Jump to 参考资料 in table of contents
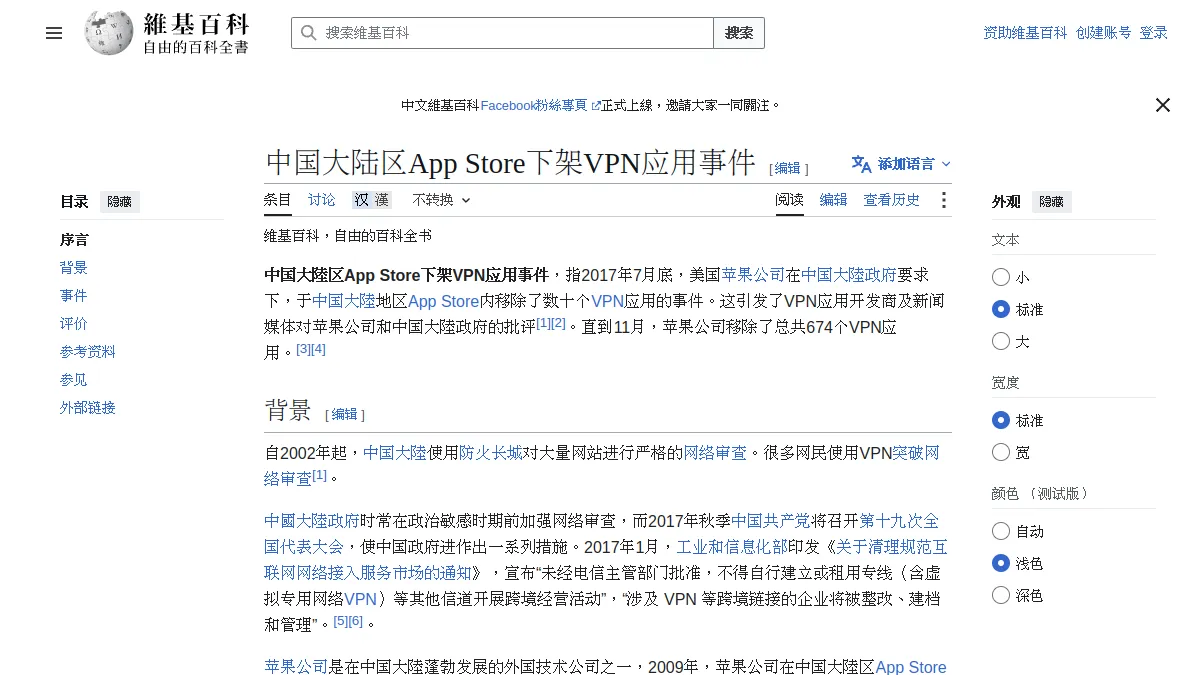This screenshot has width=1200, height=675. click(x=88, y=352)
